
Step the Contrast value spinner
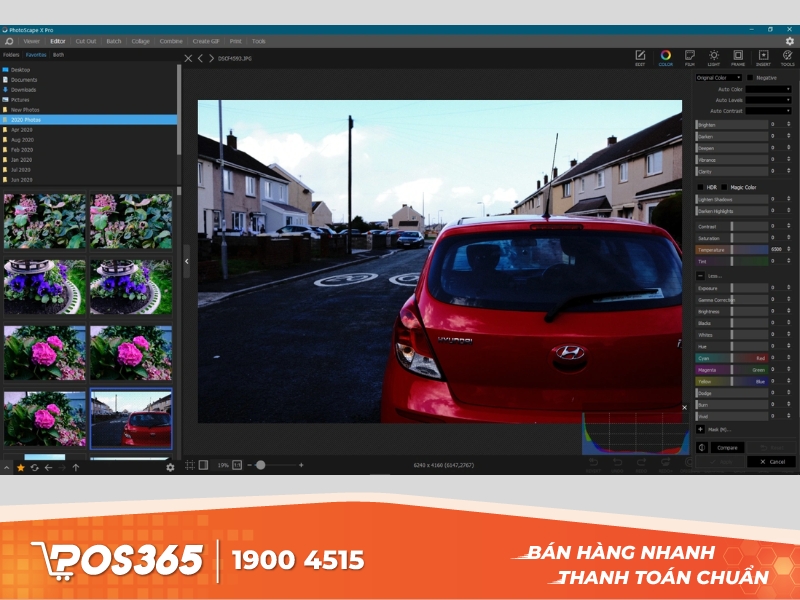(788, 226)
